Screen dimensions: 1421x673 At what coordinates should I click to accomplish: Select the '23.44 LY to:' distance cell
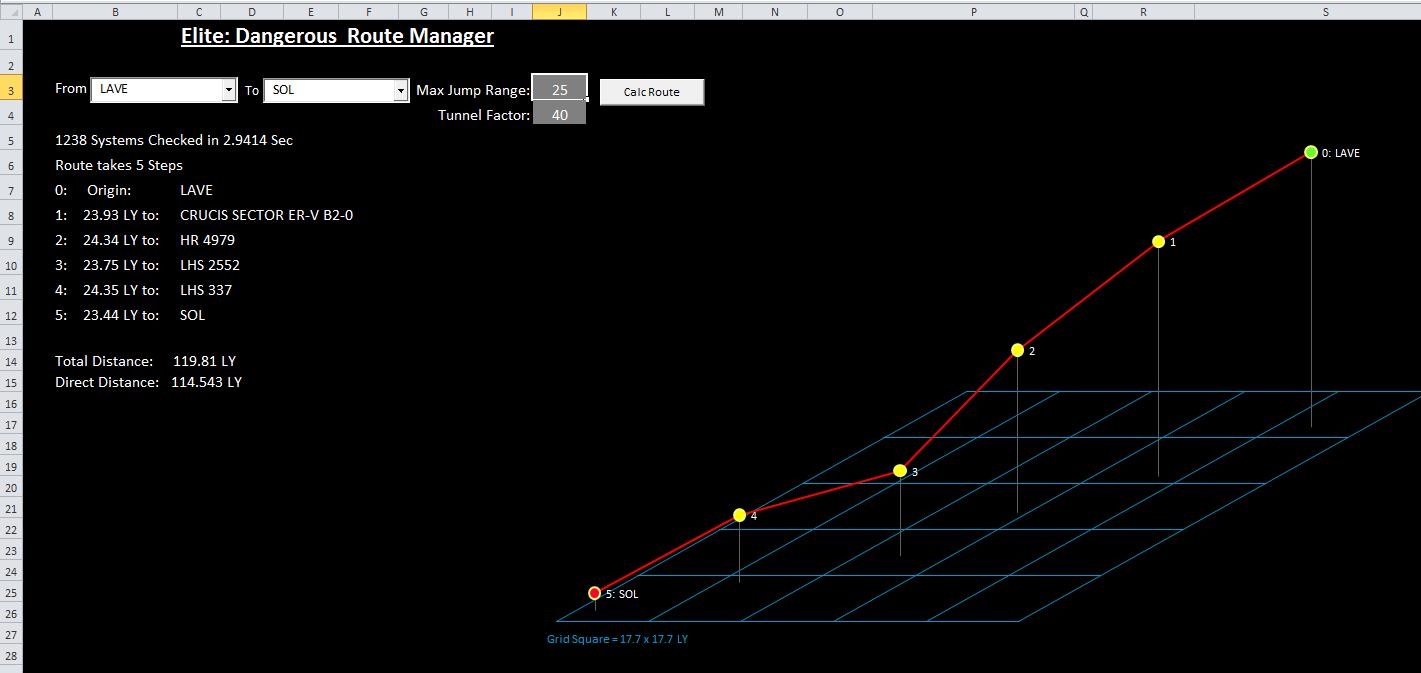(121, 315)
